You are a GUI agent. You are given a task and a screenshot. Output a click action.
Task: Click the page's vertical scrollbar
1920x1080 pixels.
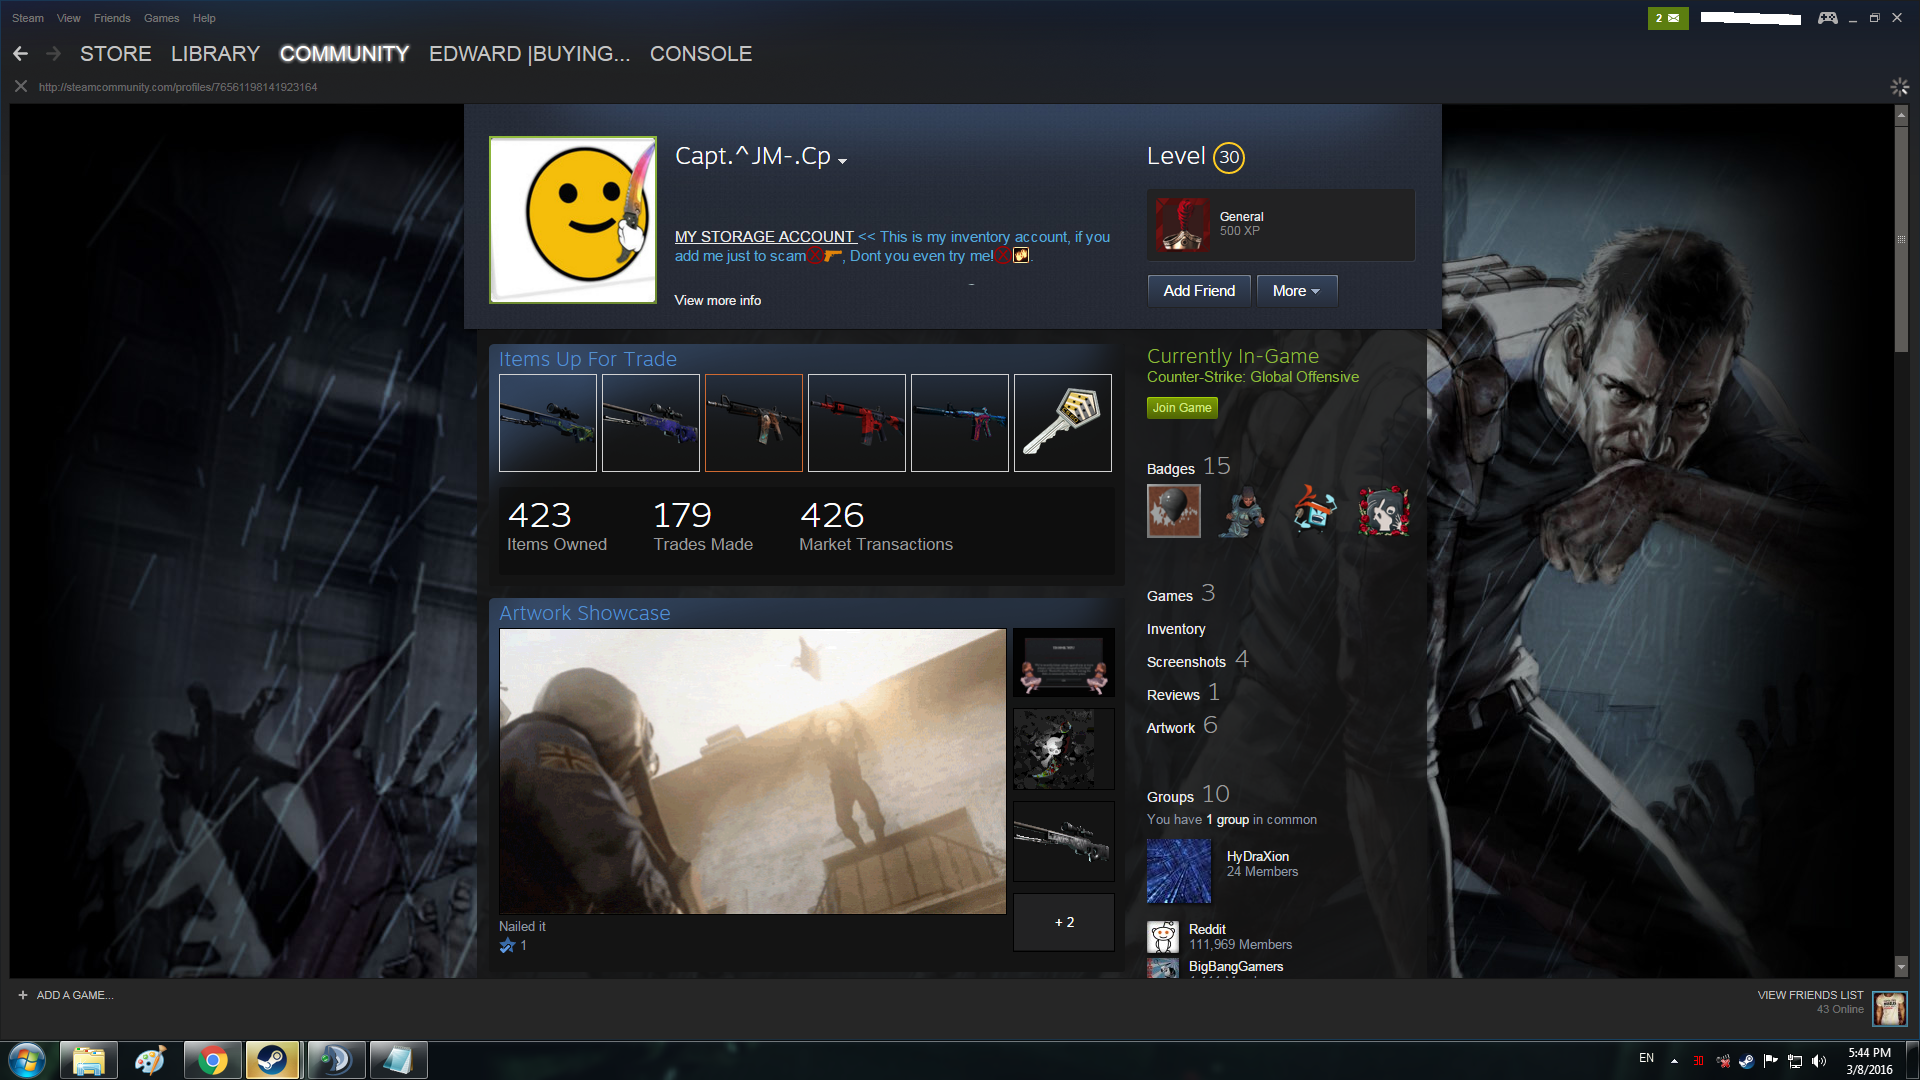click(1901, 240)
